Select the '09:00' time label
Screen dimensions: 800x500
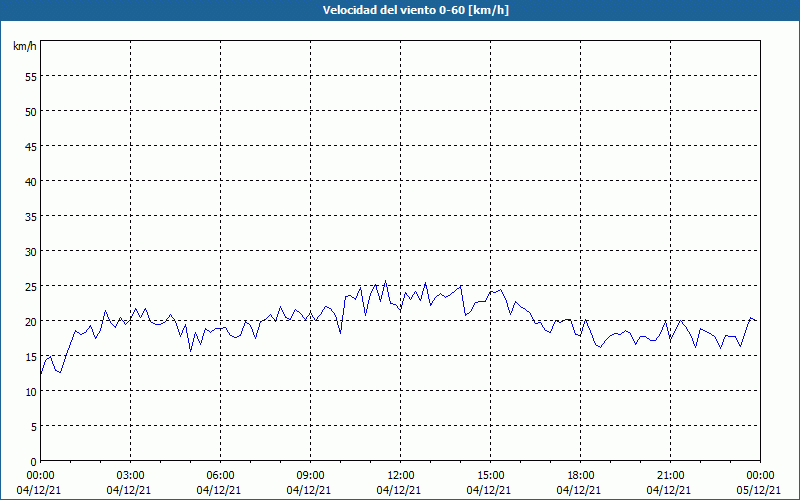(x=310, y=476)
